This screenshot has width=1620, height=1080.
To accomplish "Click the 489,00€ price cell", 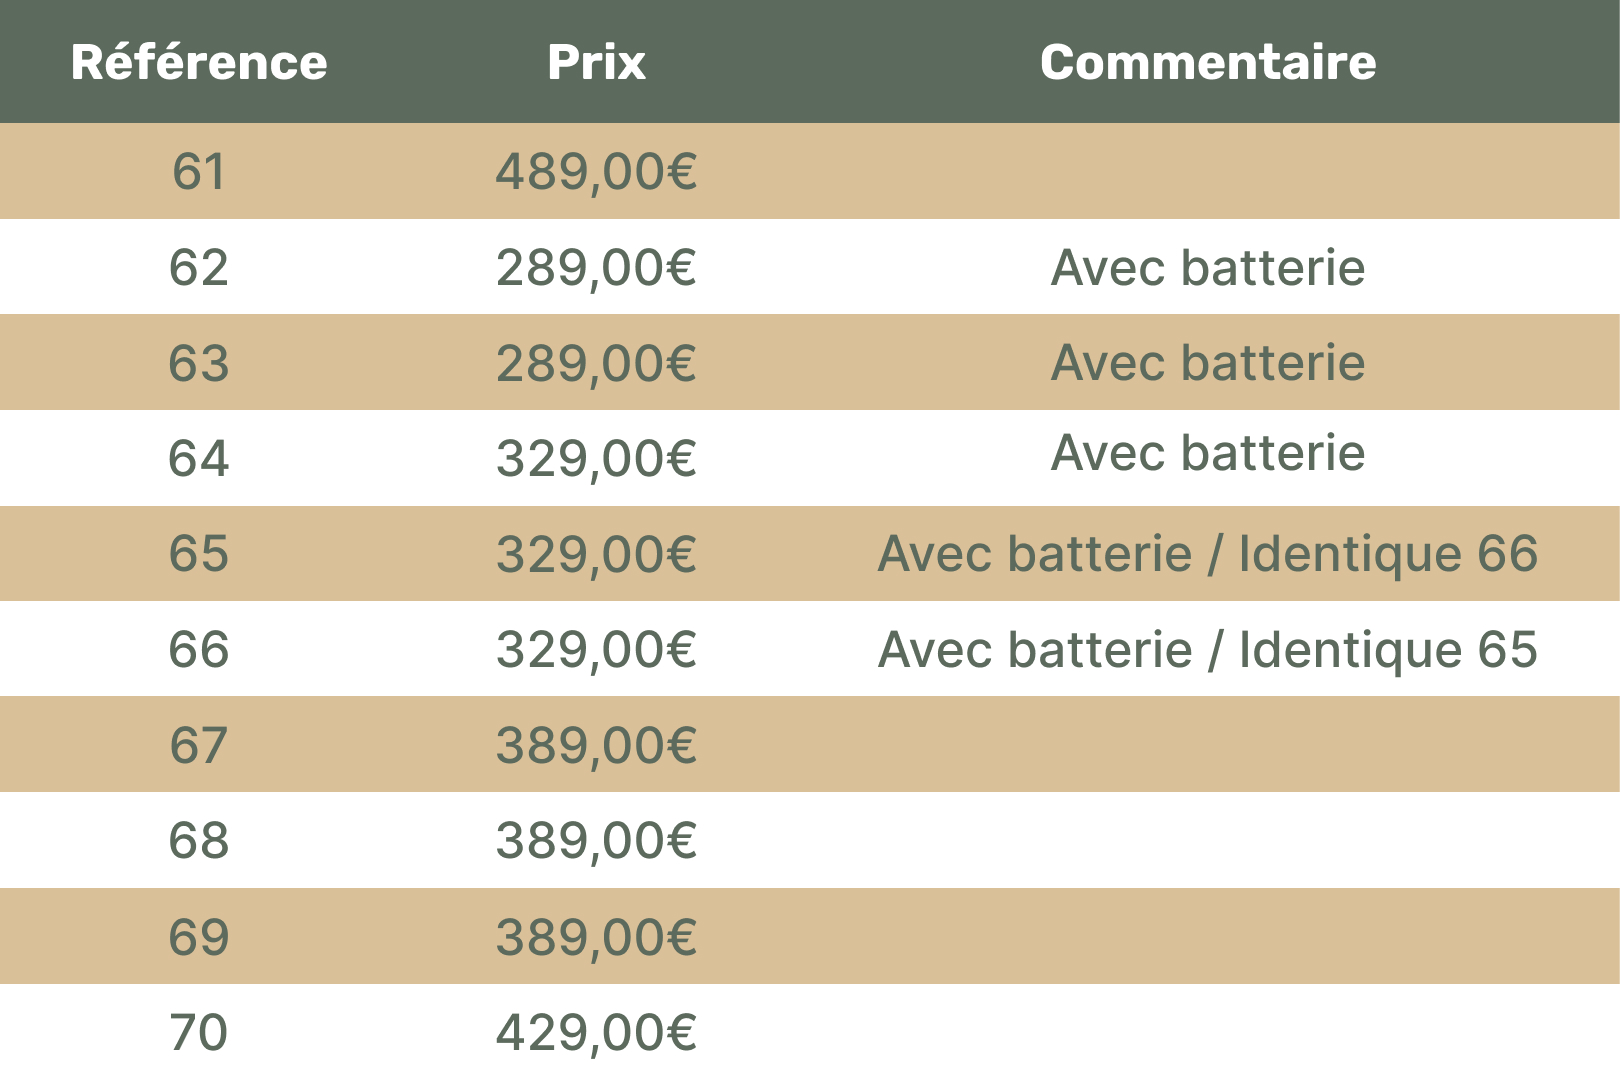I will [x=596, y=171].
